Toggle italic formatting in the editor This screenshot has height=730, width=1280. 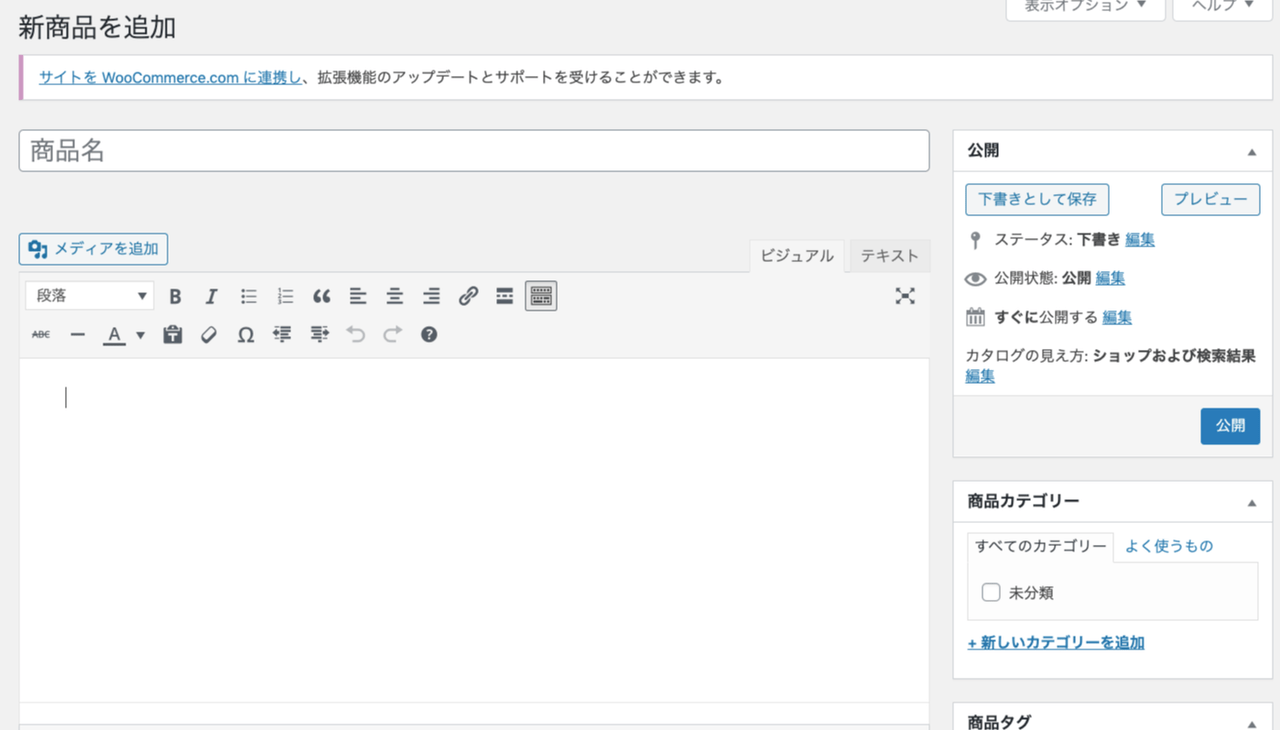(x=211, y=296)
